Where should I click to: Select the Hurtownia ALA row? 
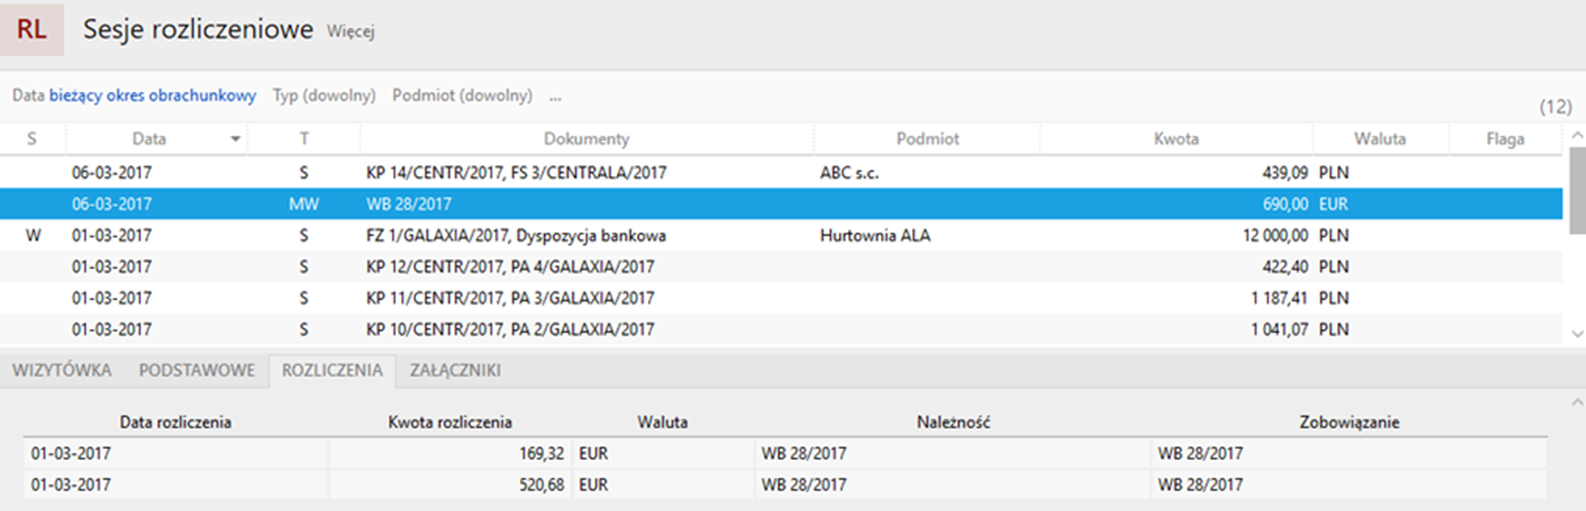[781, 236]
